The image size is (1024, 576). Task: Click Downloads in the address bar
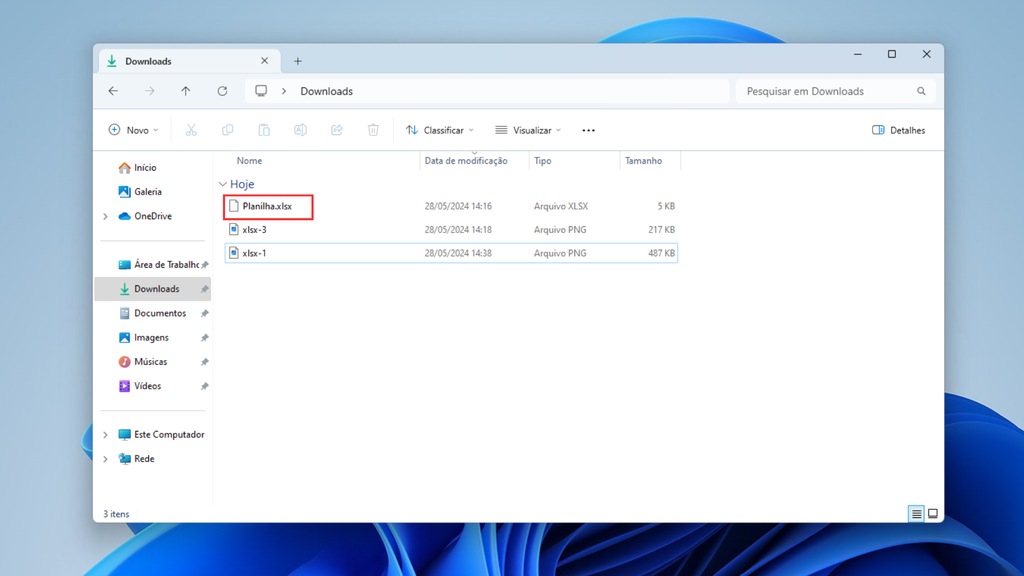(x=327, y=91)
